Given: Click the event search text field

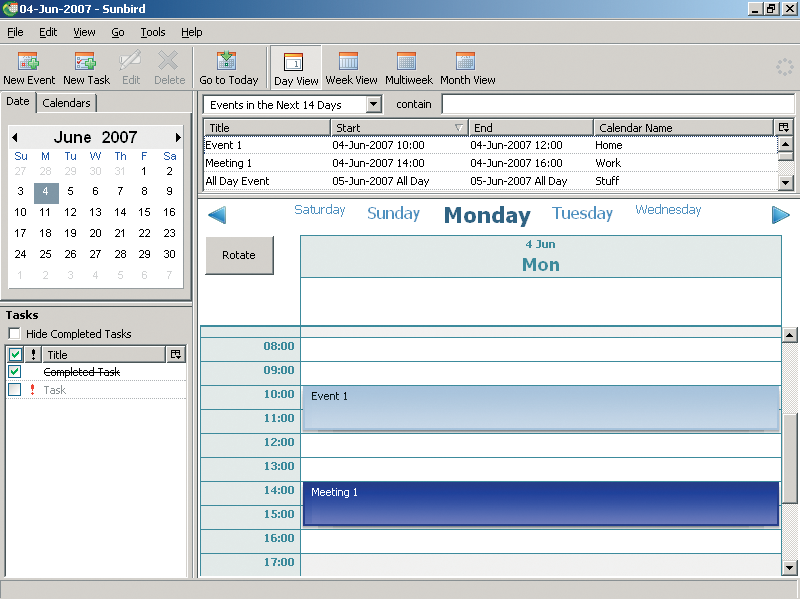Looking at the screenshot, I should tap(617, 104).
